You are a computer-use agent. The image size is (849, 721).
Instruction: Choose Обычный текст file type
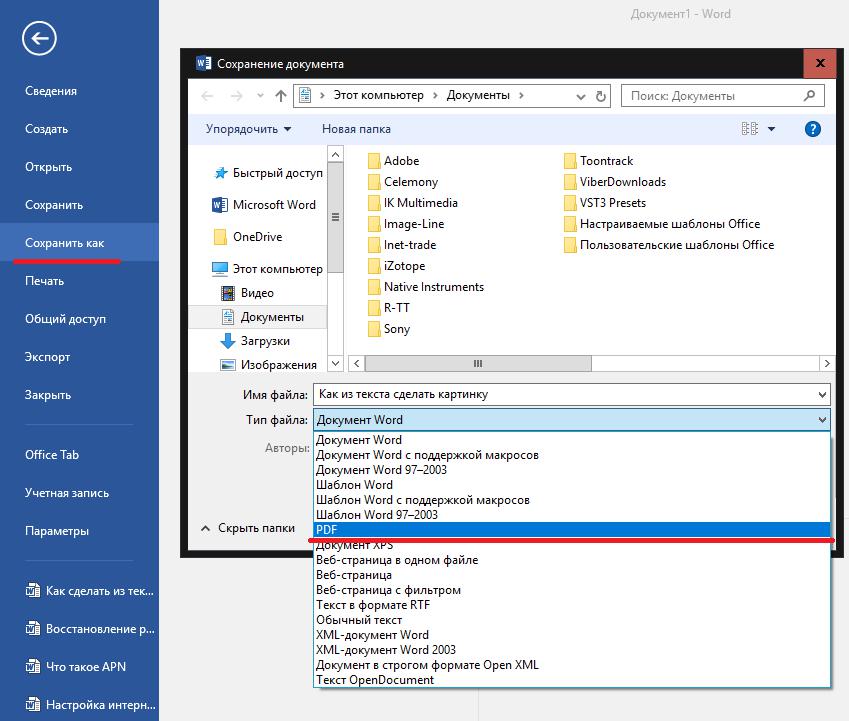tap(572, 620)
